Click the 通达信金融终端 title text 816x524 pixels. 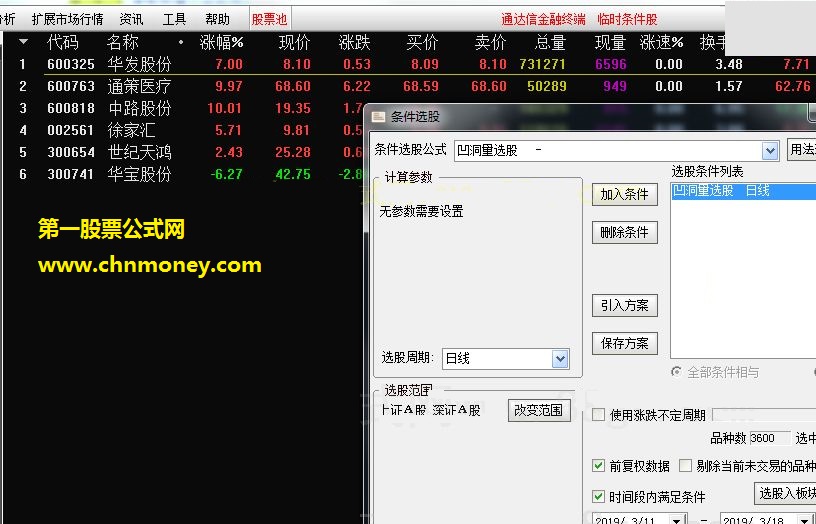(x=543, y=20)
